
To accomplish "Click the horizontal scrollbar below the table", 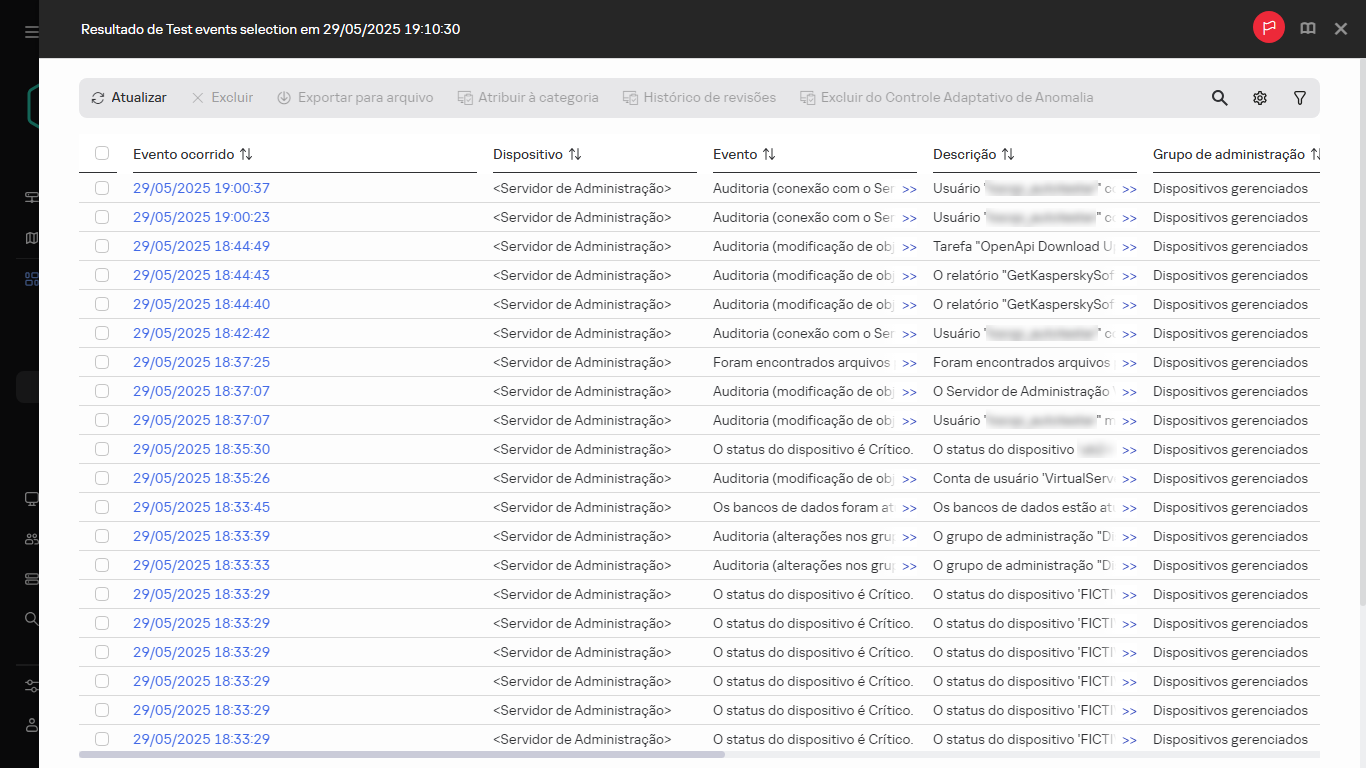I will tap(400, 754).
